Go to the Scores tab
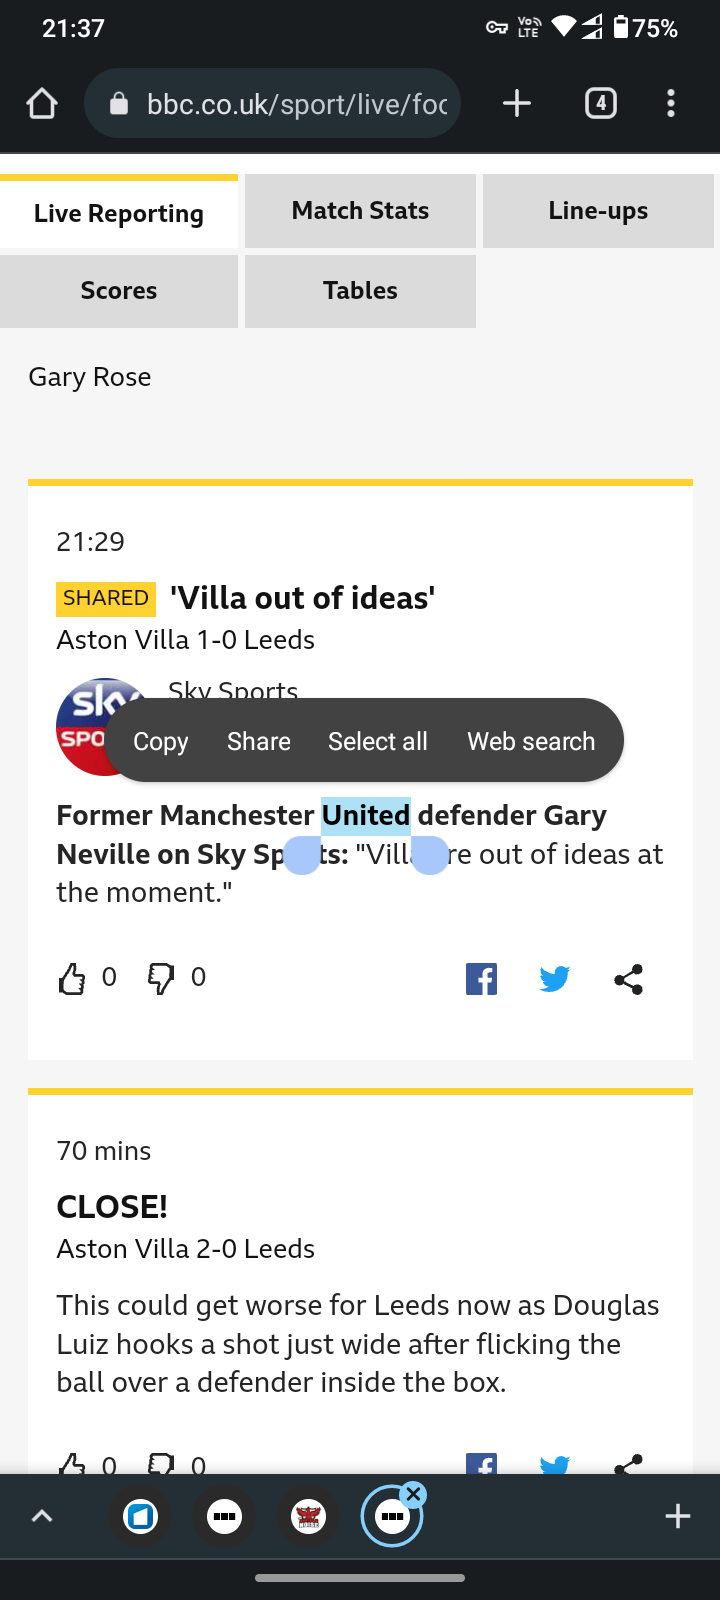 pos(119,291)
